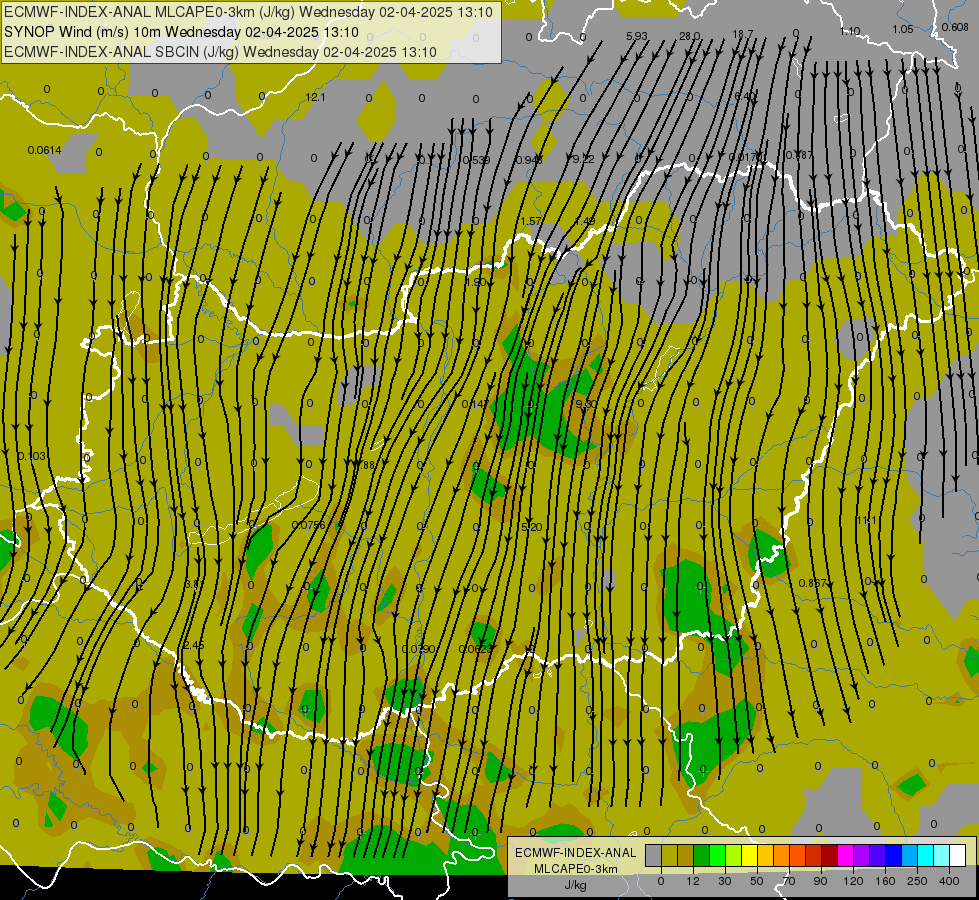Click the J/kg unit label in legend

[576, 885]
